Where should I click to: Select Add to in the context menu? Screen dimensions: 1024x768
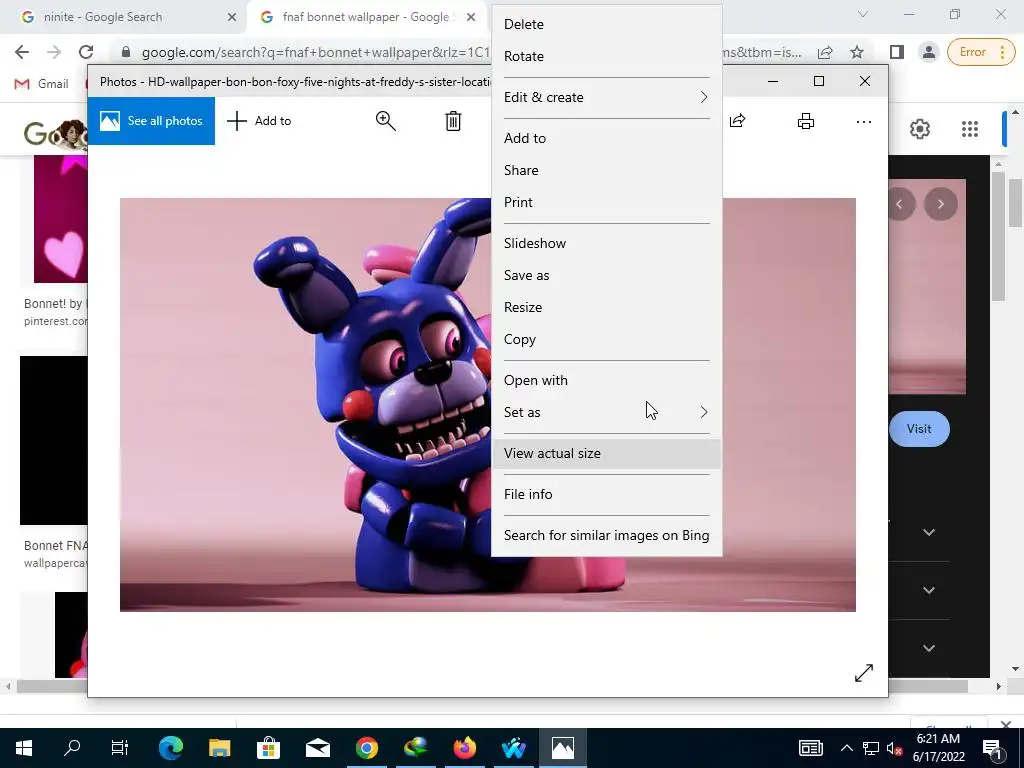pyautogui.click(x=607, y=138)
